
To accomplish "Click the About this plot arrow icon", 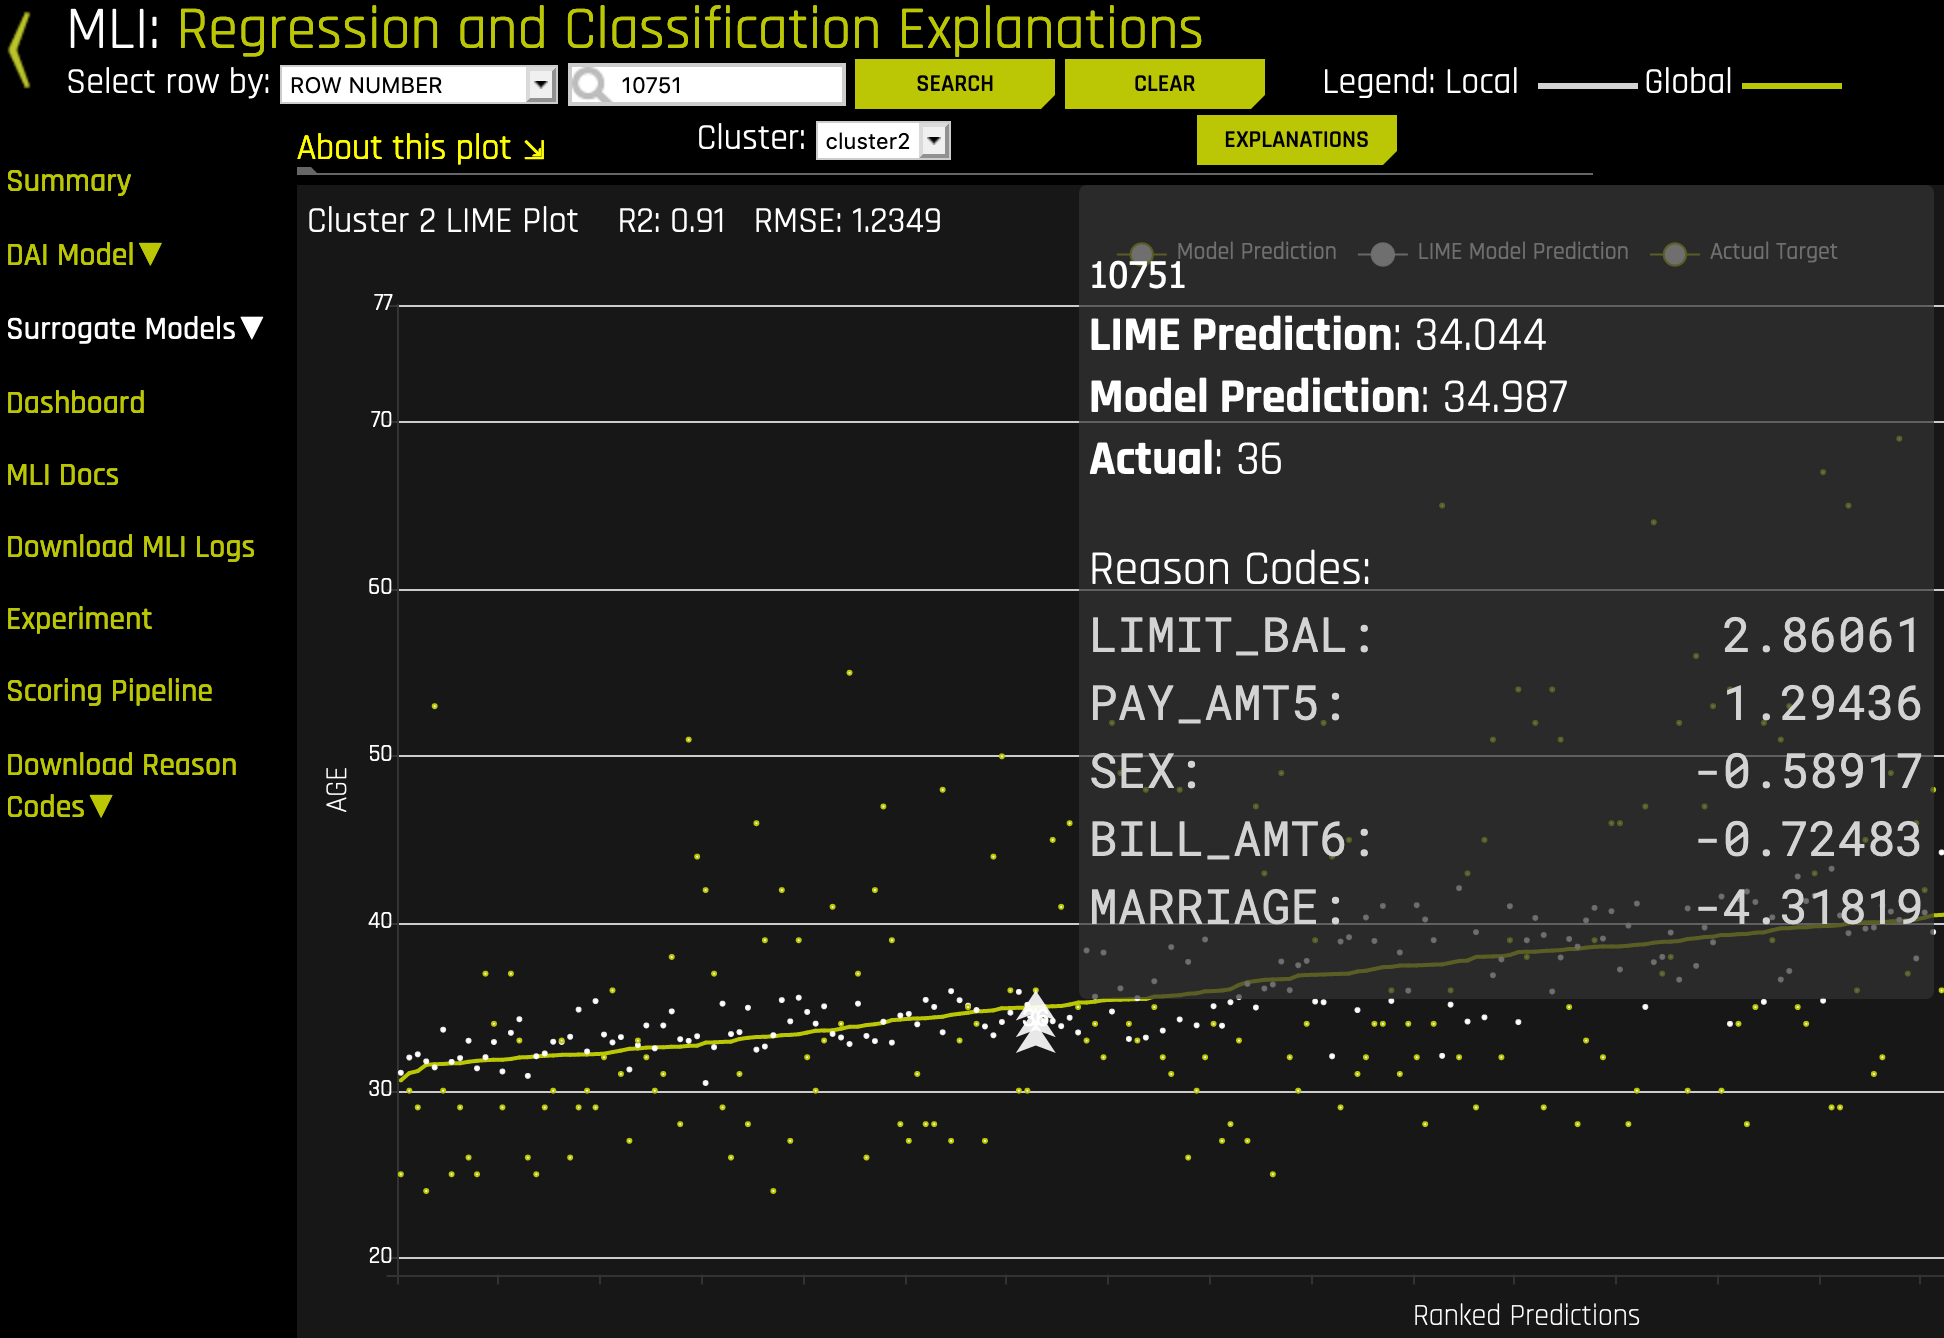I will (535, 150).
